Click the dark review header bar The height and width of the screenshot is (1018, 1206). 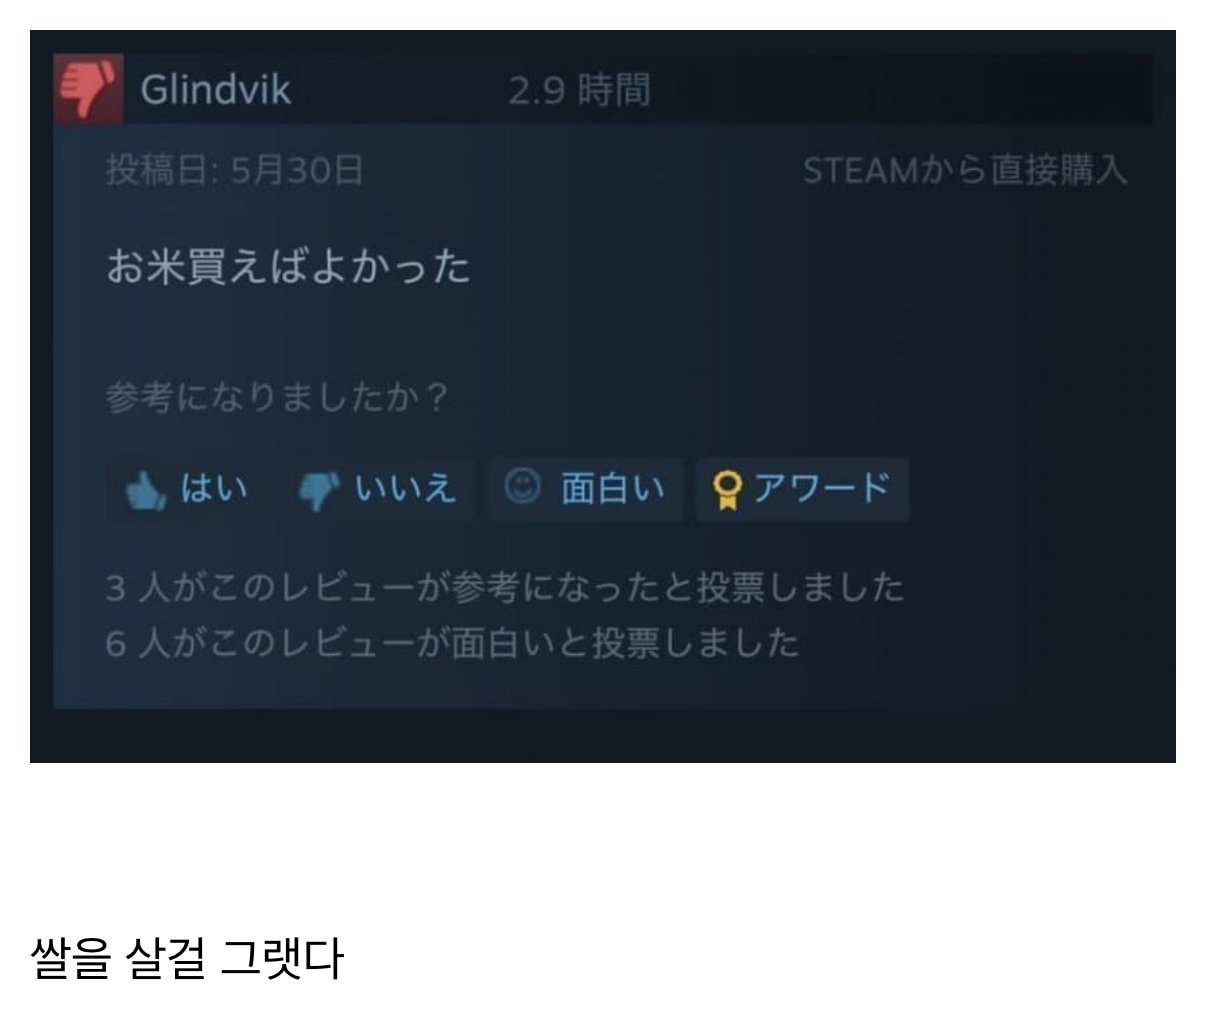pos(603,89)
